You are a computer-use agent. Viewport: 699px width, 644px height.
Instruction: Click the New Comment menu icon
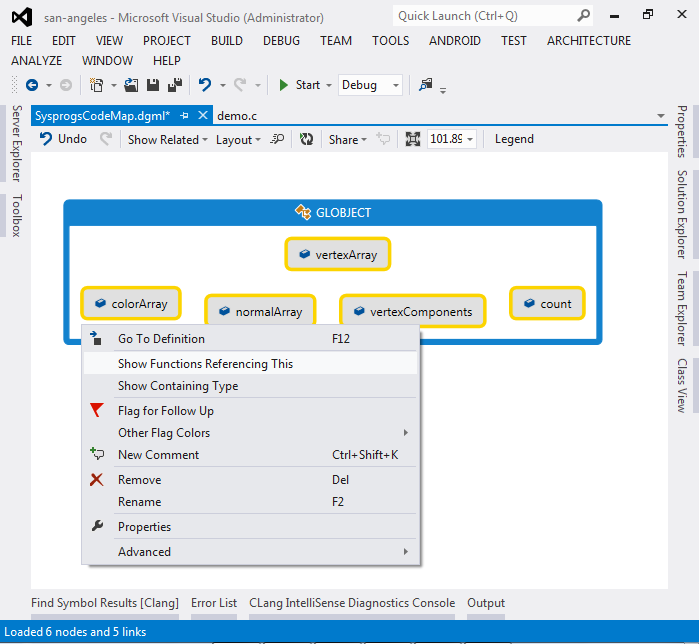tap(97, 454)
